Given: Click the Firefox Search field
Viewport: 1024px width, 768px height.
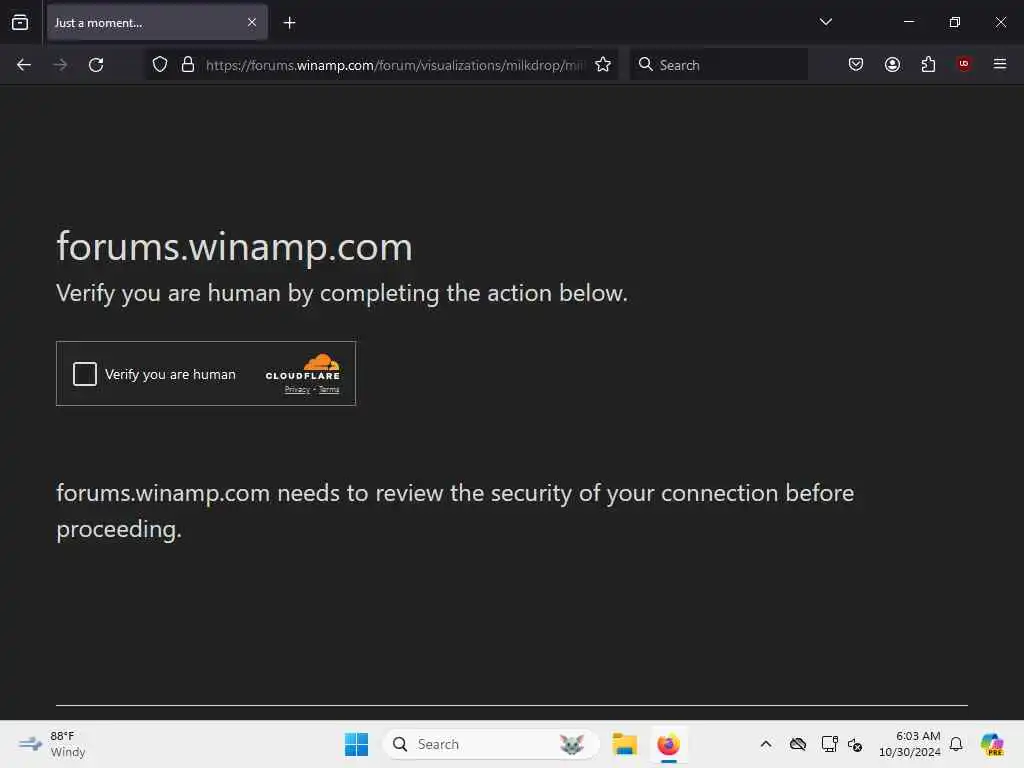Looking at the screenshot, I should coord(718,65).
